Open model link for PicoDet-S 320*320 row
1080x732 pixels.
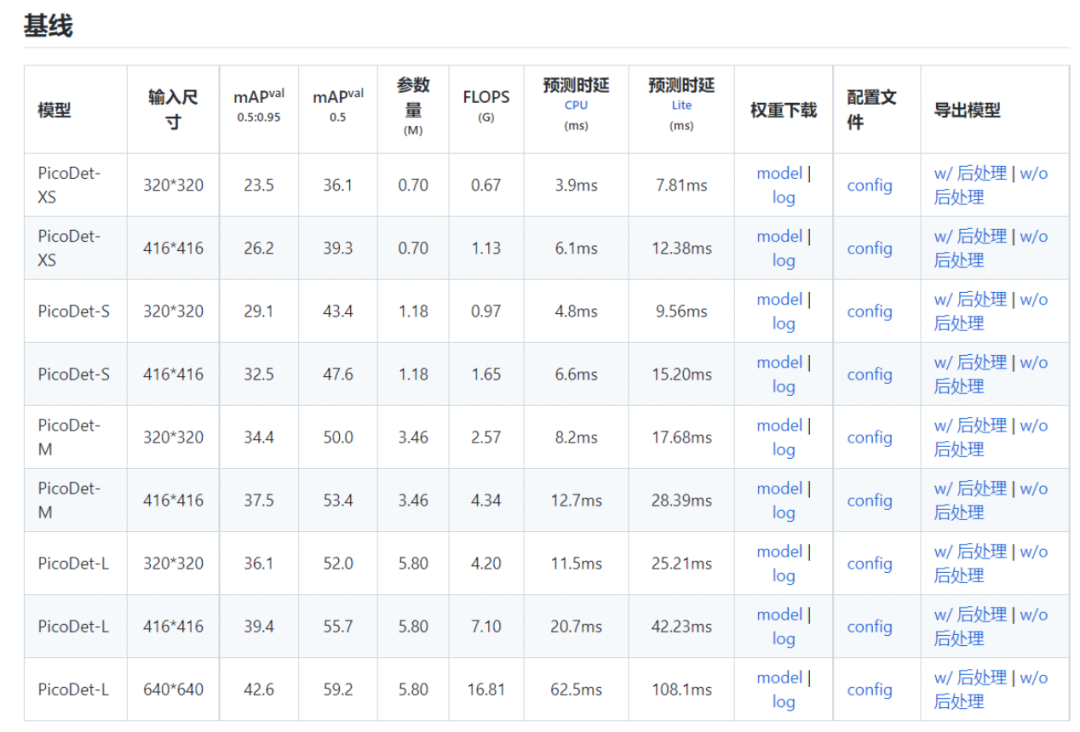779,300
